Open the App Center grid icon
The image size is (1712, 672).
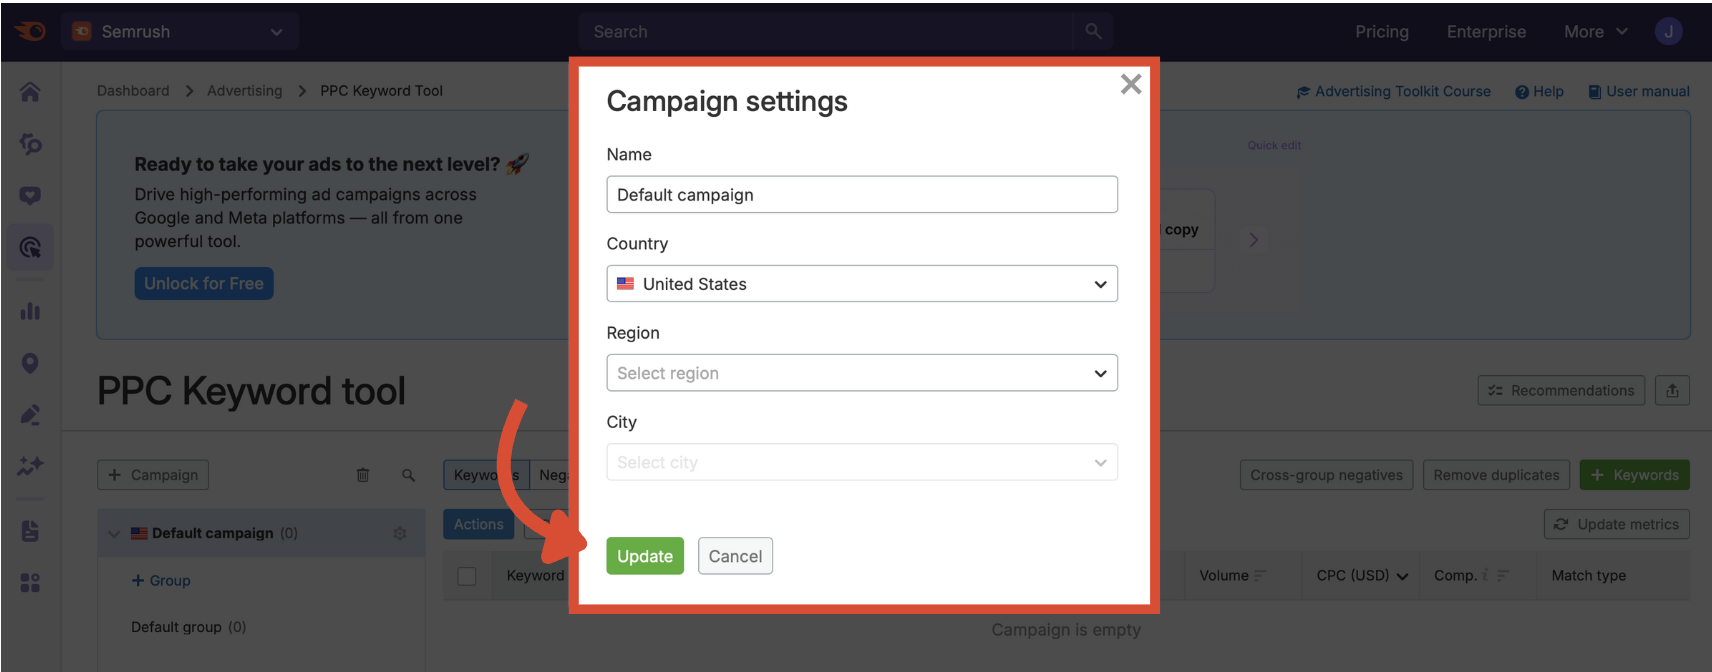coord(30,580)
